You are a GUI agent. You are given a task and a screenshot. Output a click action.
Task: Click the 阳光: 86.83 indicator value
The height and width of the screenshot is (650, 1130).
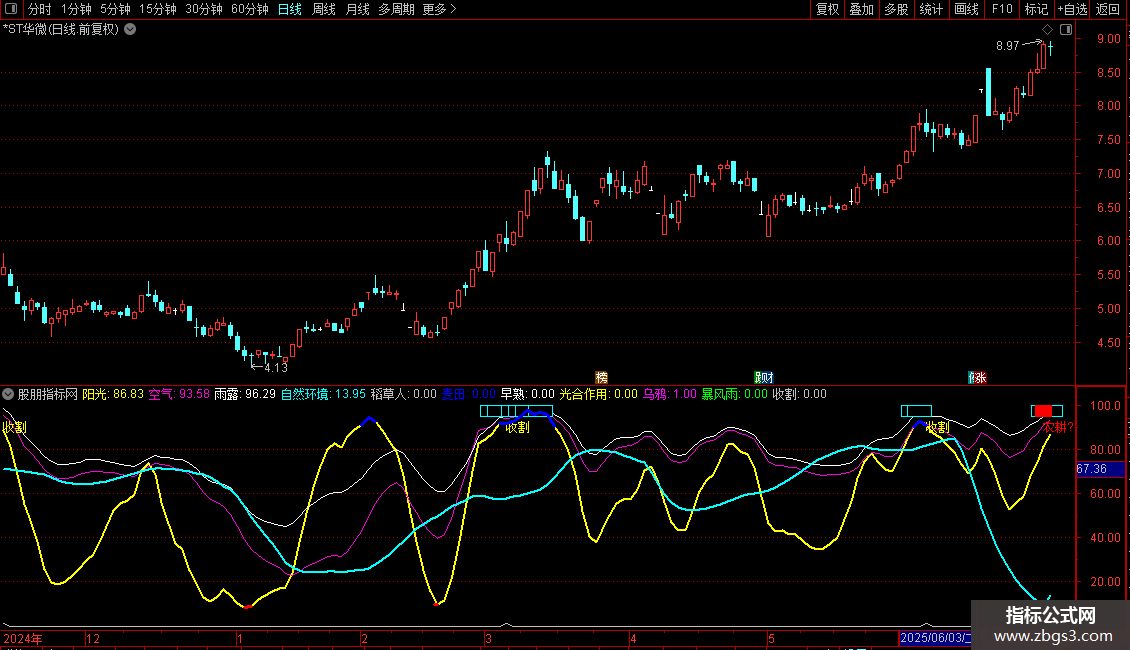coord(113,394)
